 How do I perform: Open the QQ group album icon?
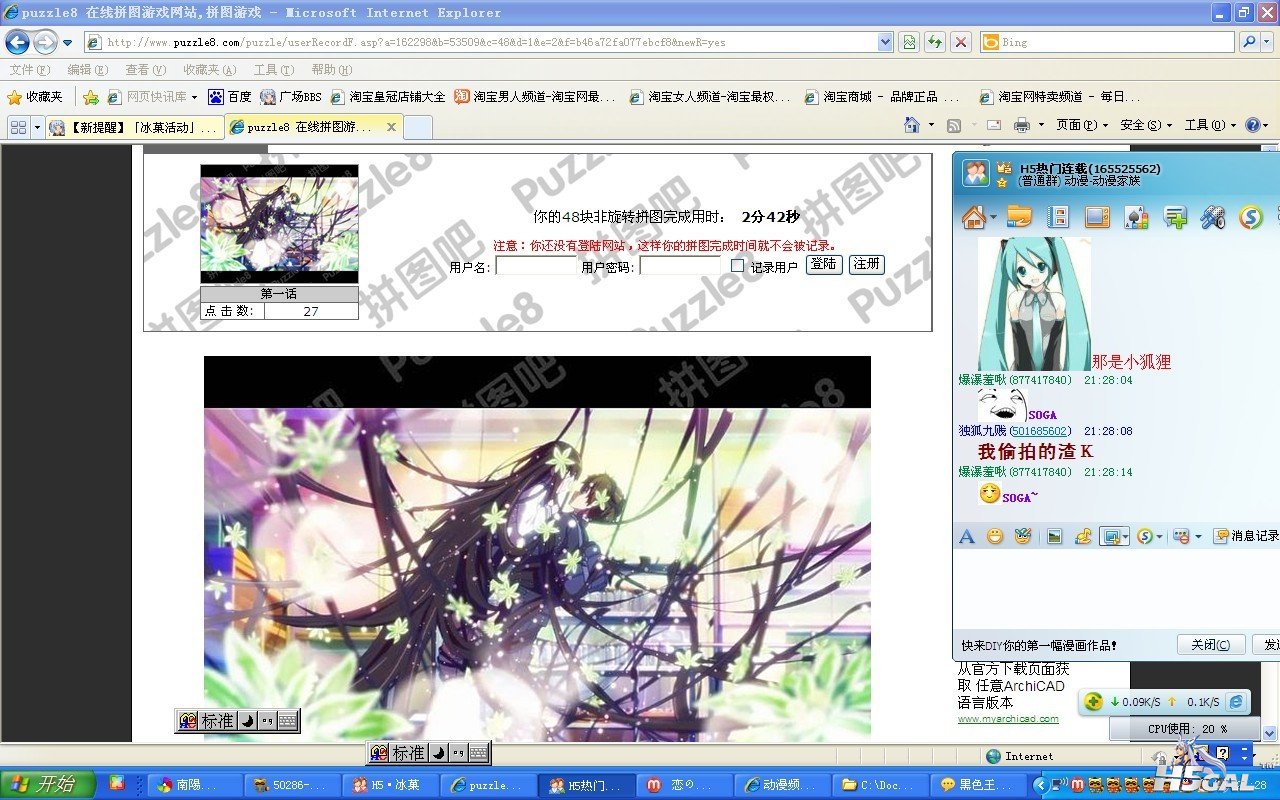(x=1058, y=217)
